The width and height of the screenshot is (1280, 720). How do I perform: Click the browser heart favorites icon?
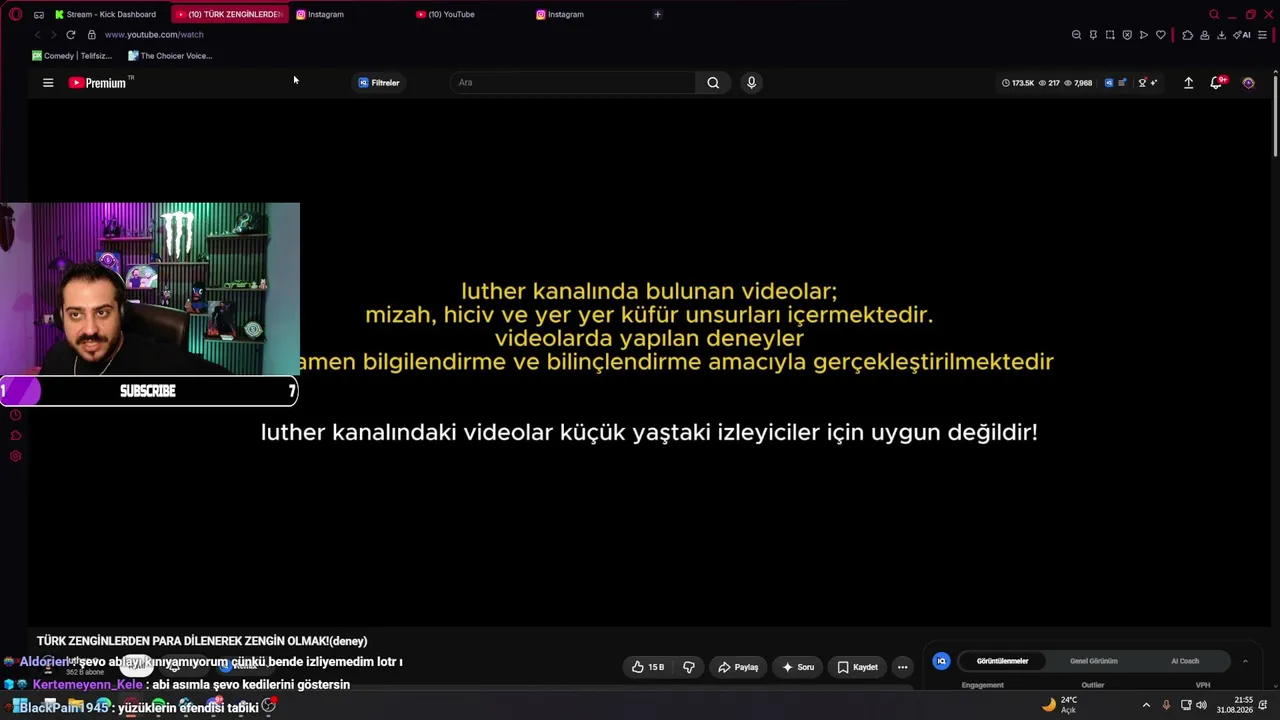[1161, 35]
